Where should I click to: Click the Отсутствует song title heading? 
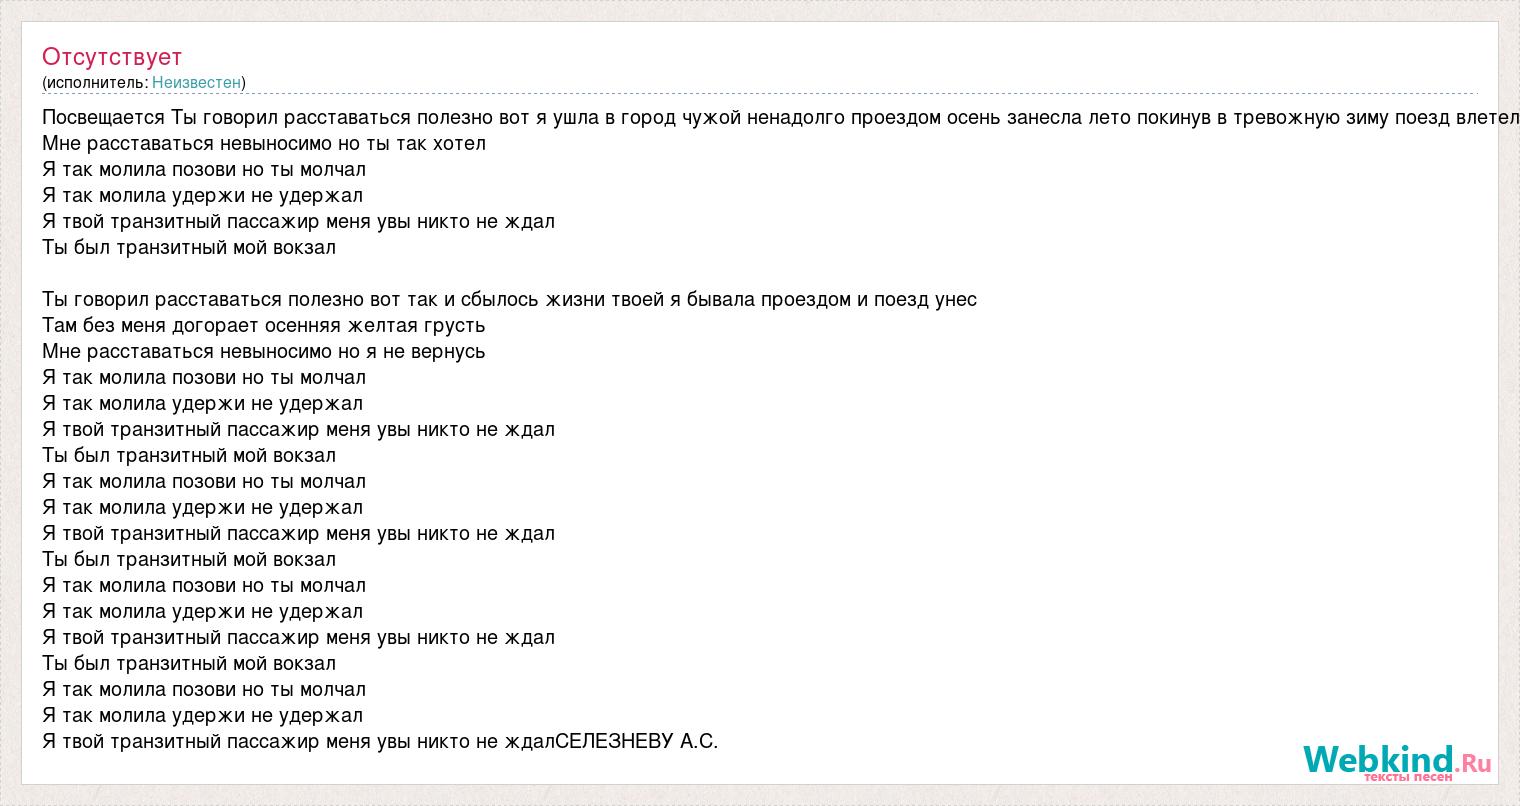[112, 57]
